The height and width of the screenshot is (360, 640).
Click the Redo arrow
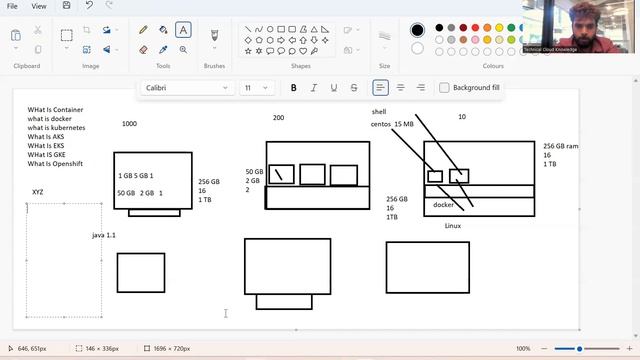pos(109,5)
